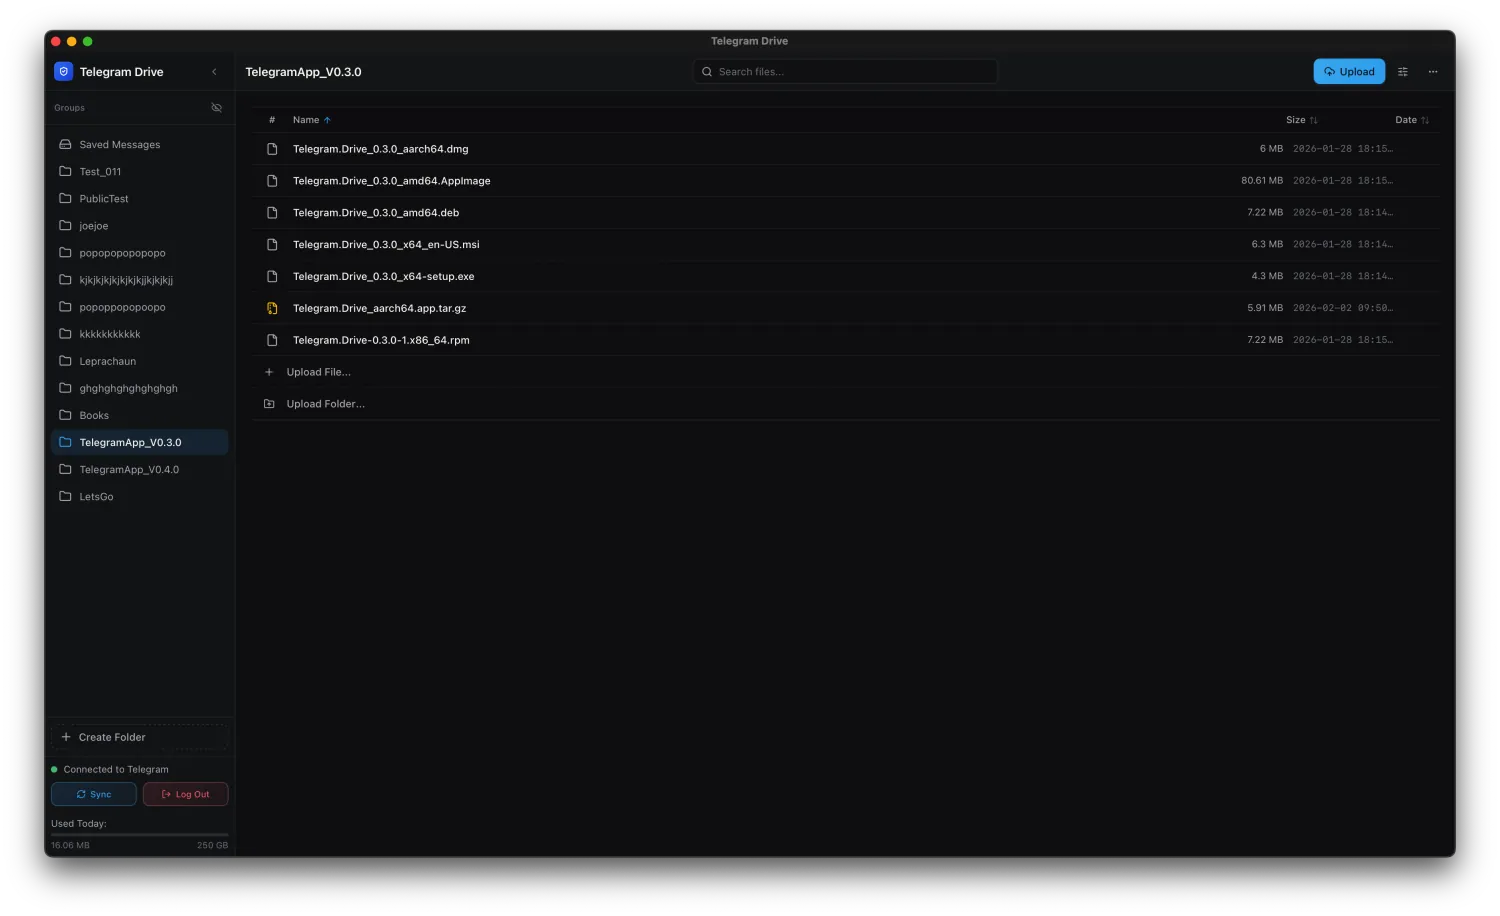Sort files by Name column header
This screenshot has width=1500, height=916.
coord(311,120)
